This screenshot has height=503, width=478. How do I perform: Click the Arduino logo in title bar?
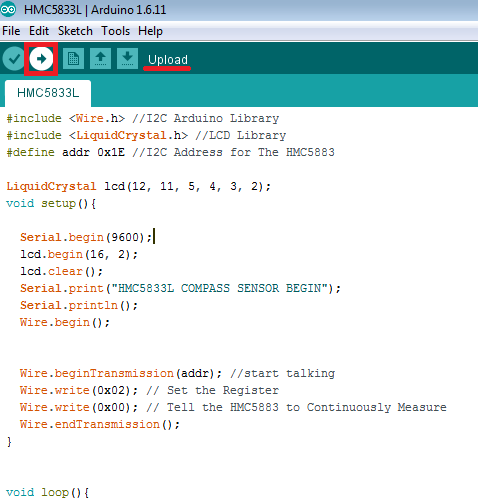pos(8,9)
